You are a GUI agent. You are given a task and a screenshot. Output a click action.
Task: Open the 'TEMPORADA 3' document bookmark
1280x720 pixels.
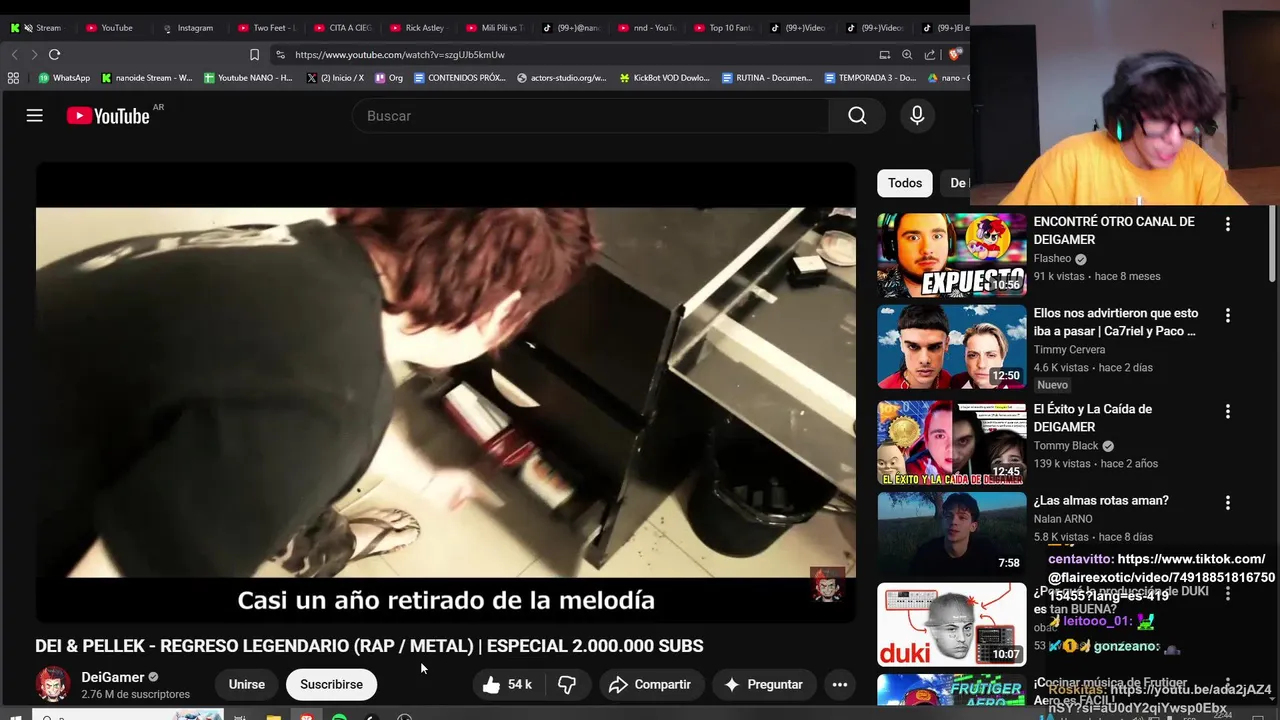tap(870, 78)
